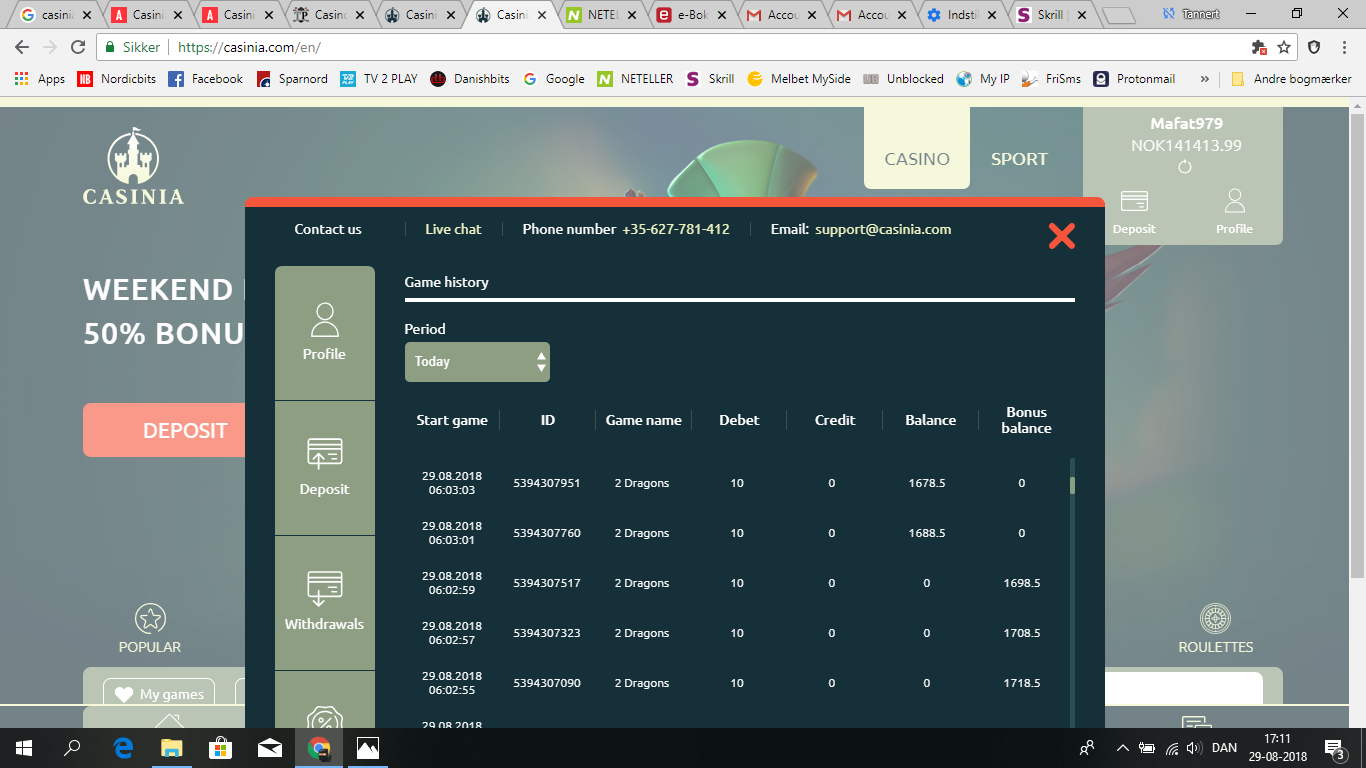This screenshot has height=768, width=1366.
Task: Reload the page in Chrome
Action: point(77,47)
